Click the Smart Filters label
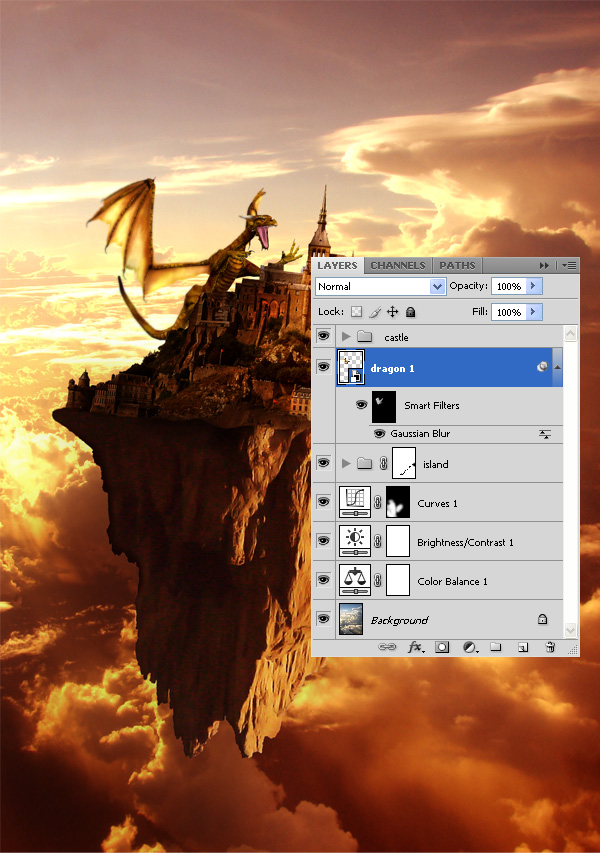Image resolution: width=600 pixels, height=853 pixels. click(x=432, y=405)
